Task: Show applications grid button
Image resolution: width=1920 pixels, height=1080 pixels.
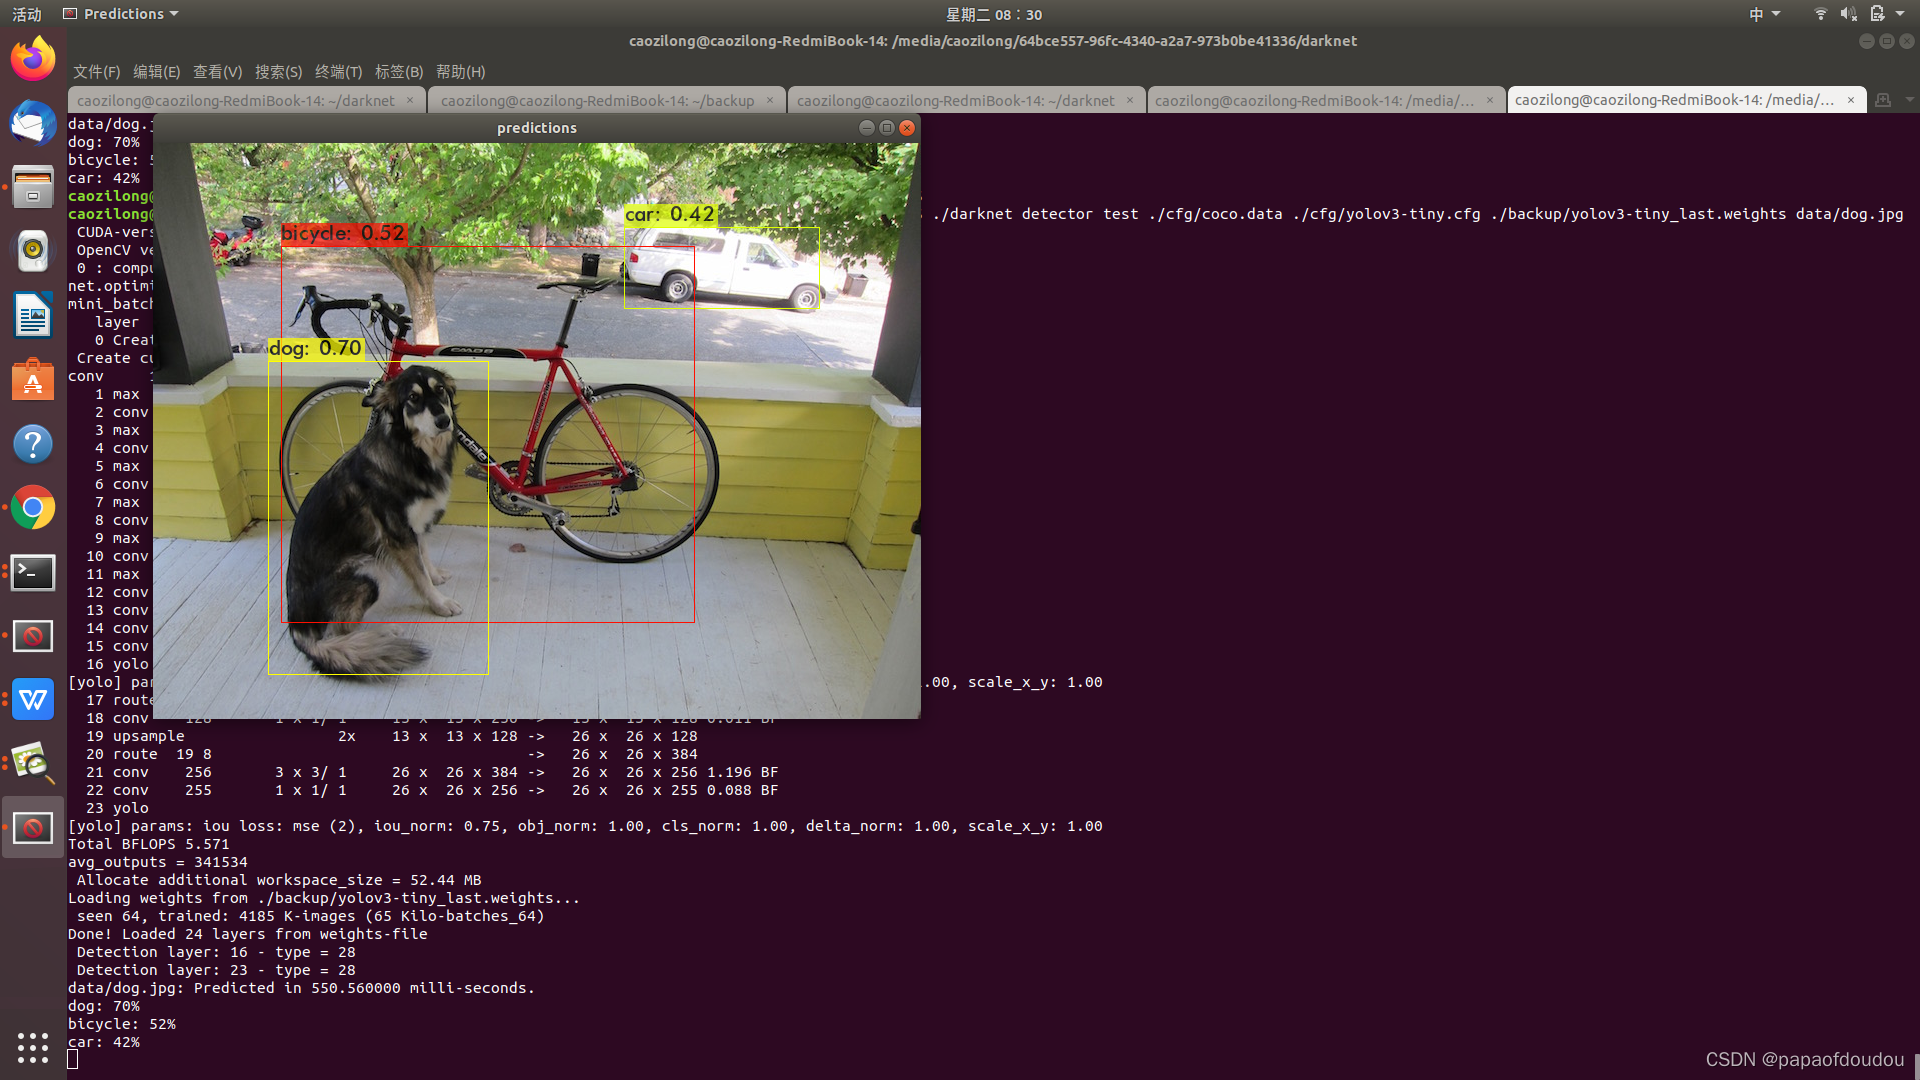Action: (33, 1047)
